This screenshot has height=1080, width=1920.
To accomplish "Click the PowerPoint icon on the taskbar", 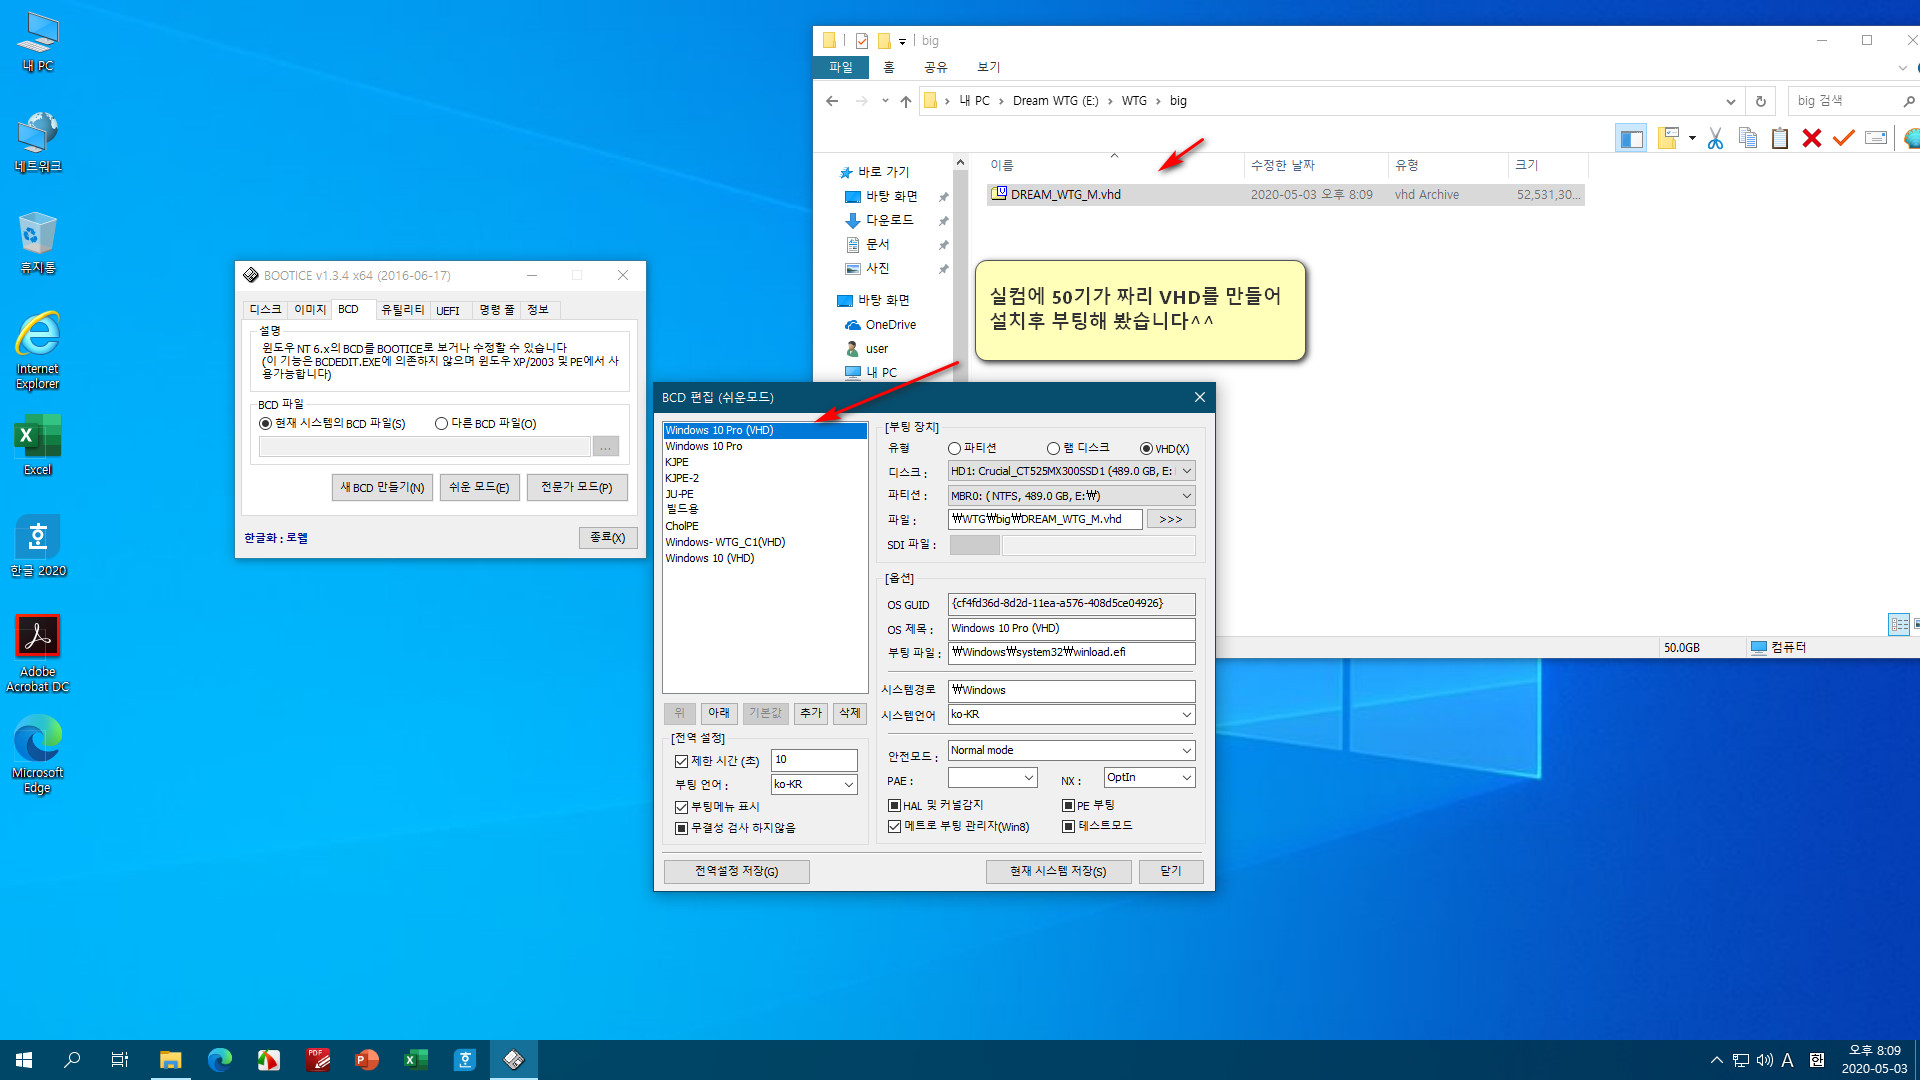I will tap(367, 1060).
